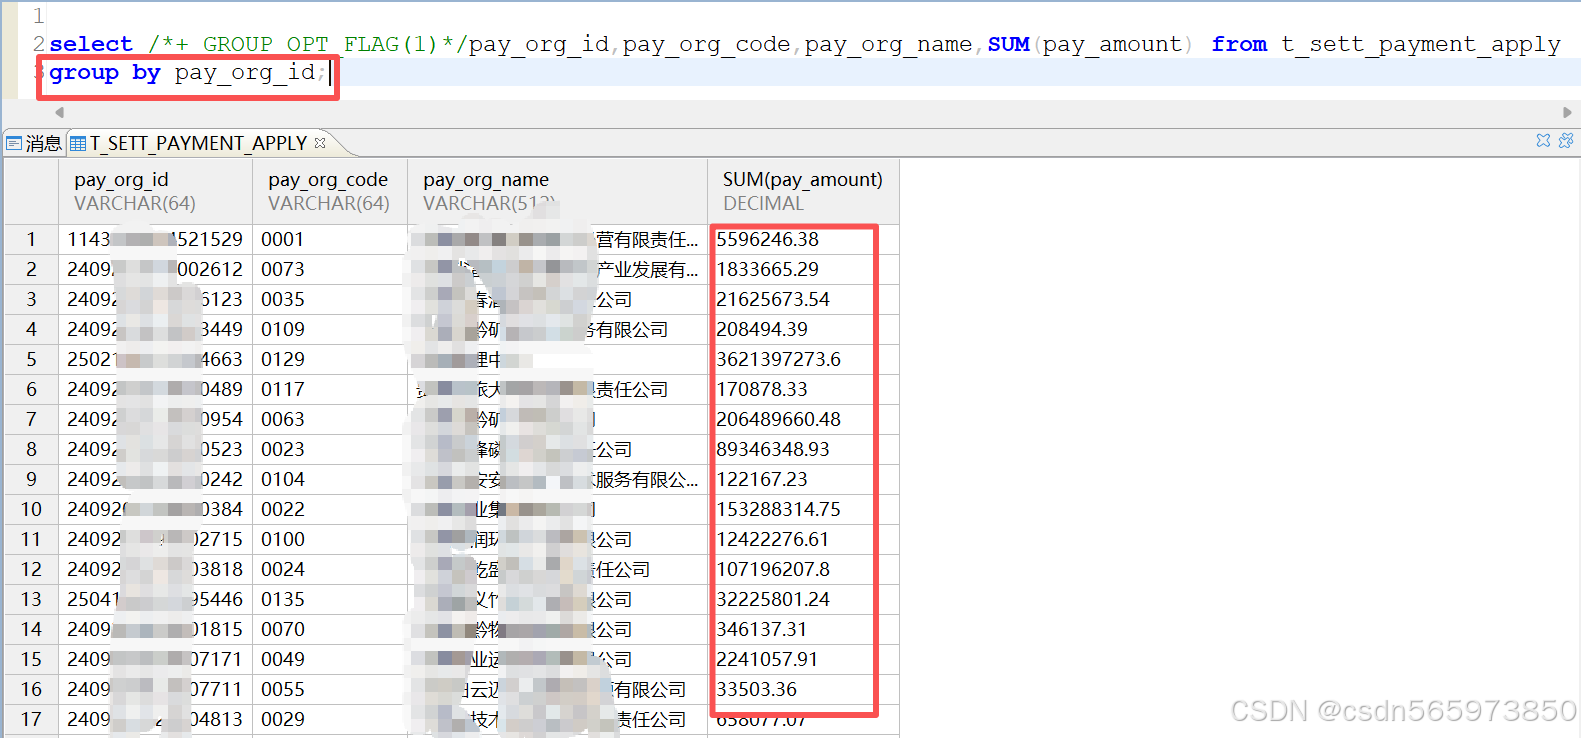This screenshot has height=738, width=1581.
Task: Click the 'from' keyword in the SQL editor
Action: point(1239,44)
